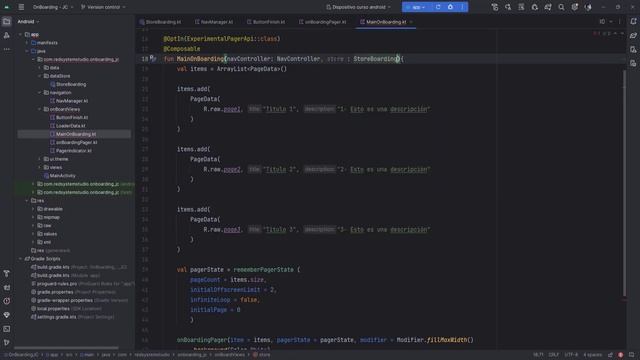The height and width of the screenshot is (360, 640).
Task: Select proguard-rules.pro file
Action: point(57,284)
